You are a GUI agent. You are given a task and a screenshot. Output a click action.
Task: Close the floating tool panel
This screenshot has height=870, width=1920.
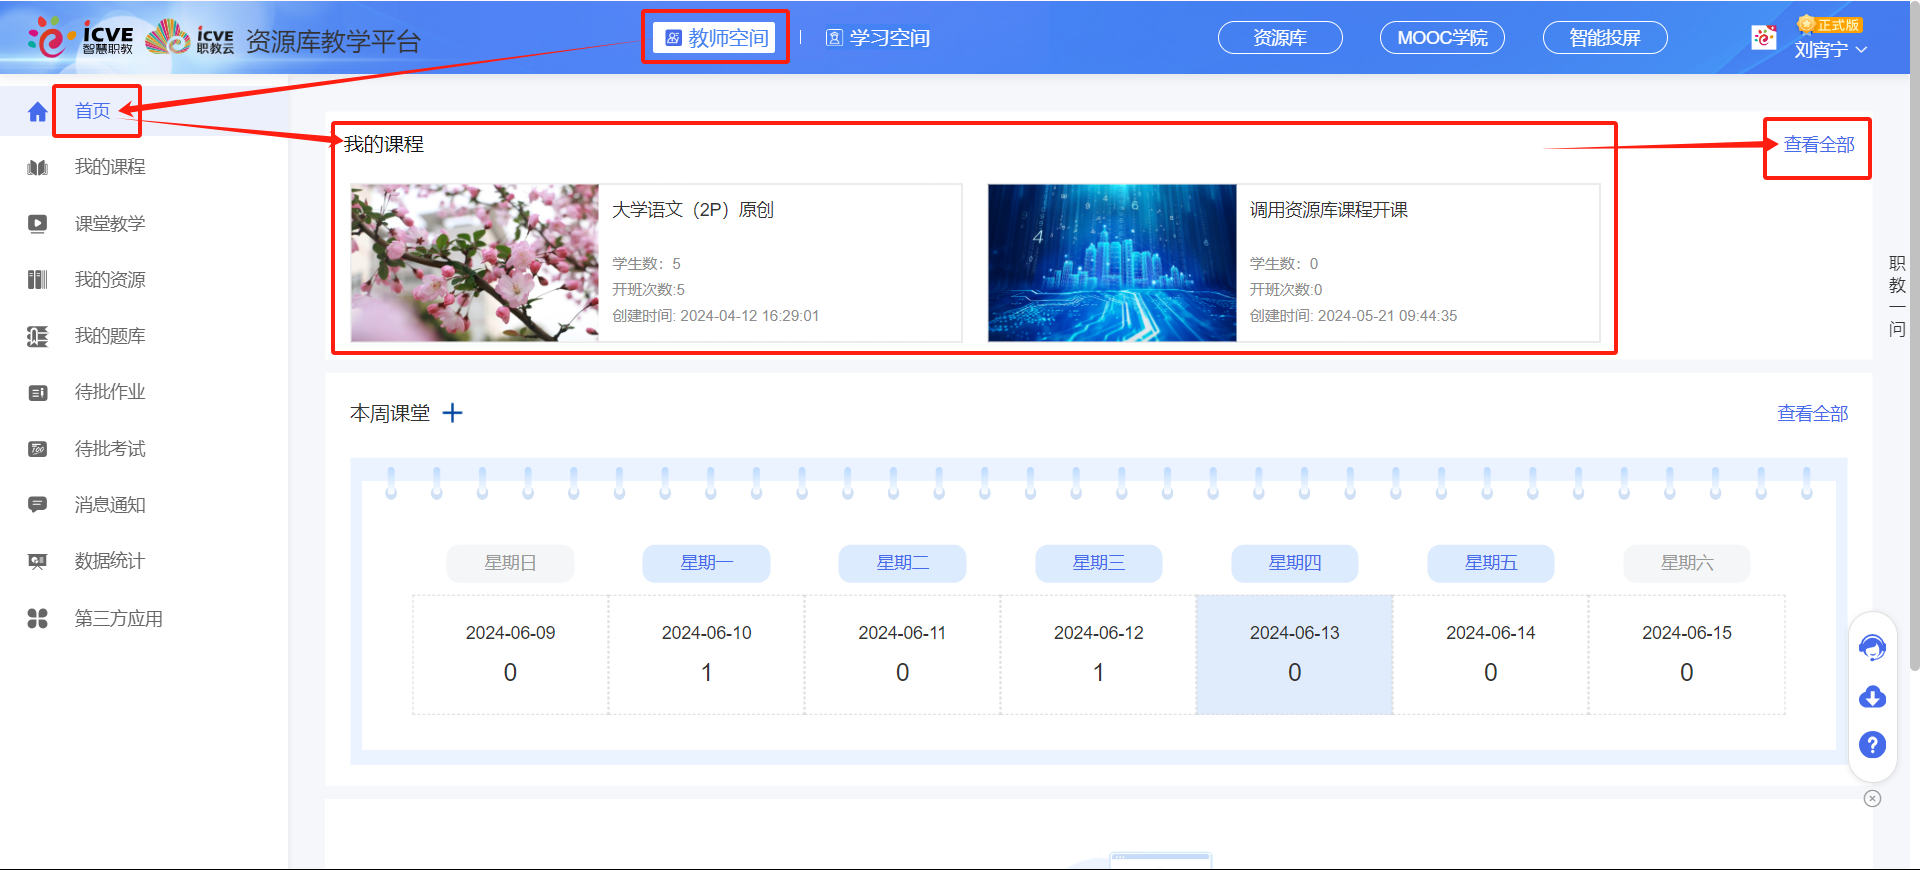coord(1872,798)
